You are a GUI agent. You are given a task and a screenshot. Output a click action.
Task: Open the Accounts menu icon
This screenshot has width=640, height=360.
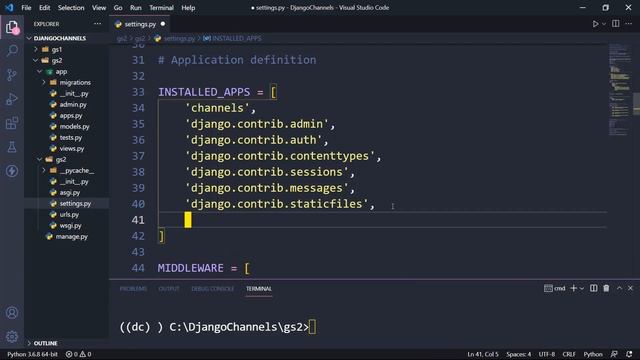12,313
